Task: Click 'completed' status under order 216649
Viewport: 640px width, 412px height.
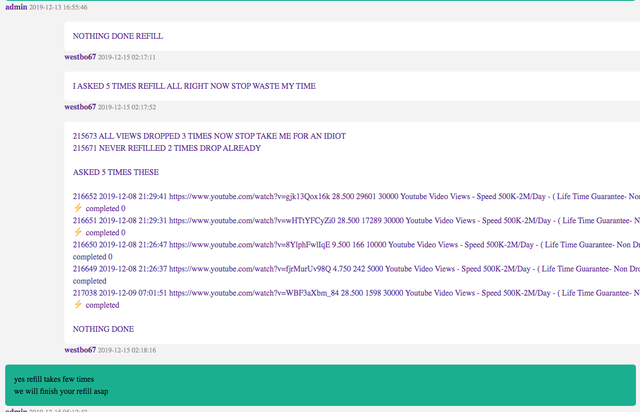Action: pos(89,281)
